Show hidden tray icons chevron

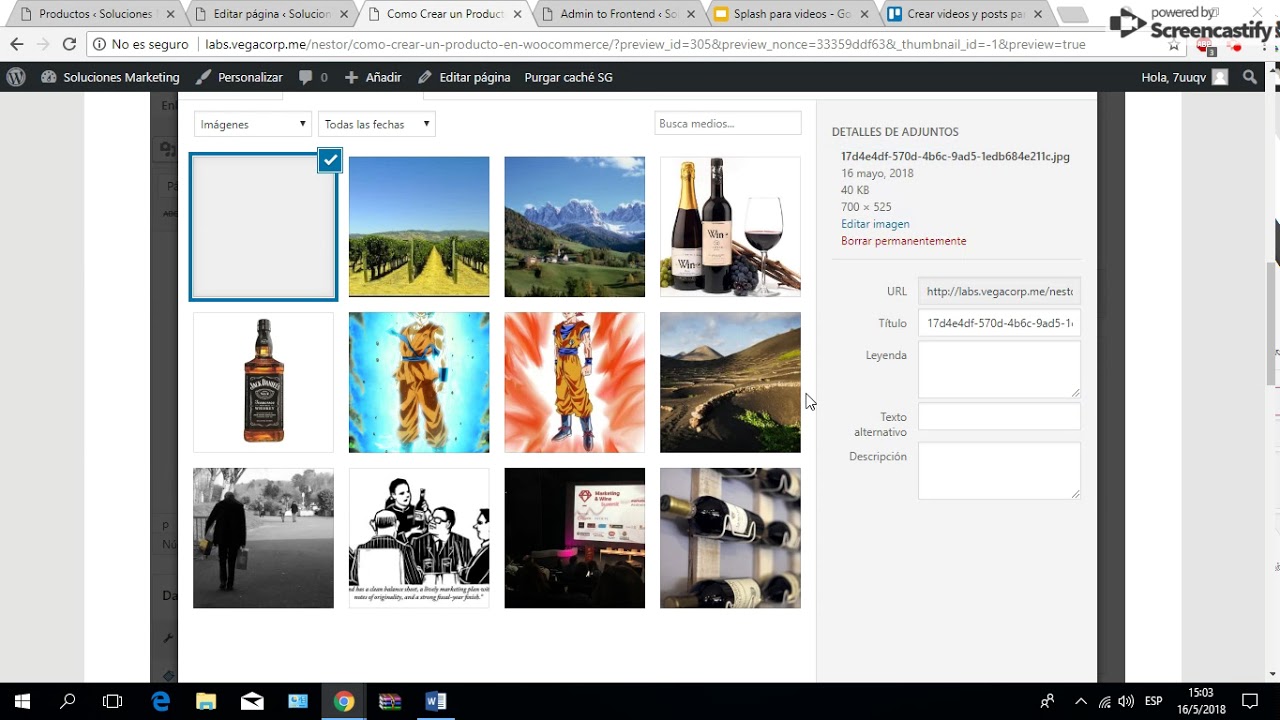click(x=1081, y=701)
